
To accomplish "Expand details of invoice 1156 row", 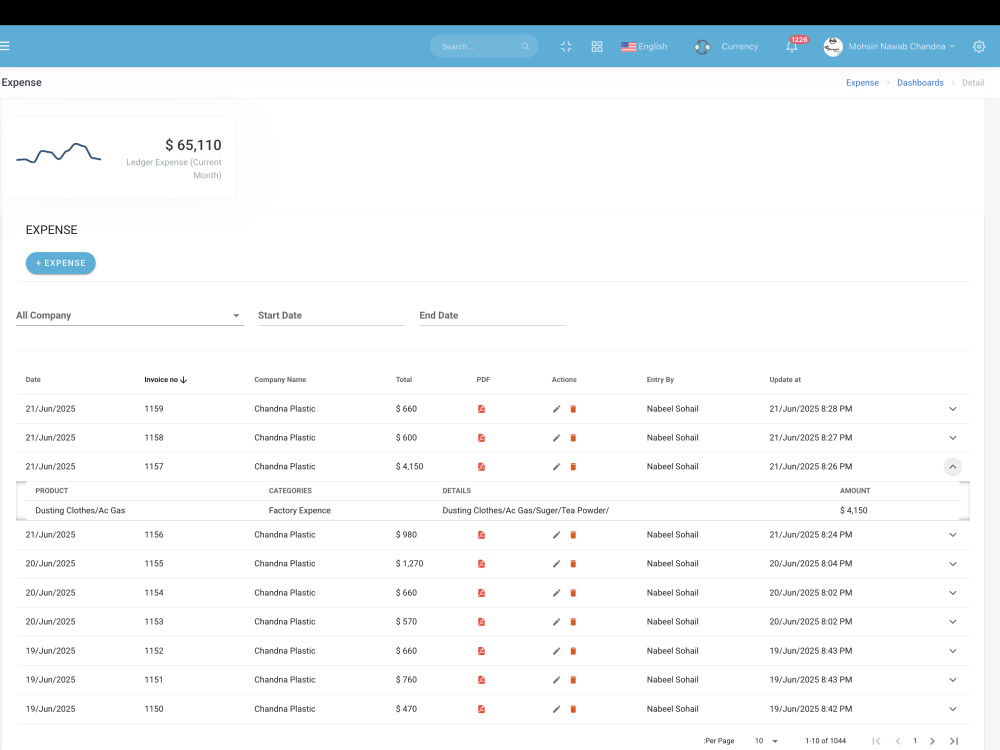I will click(x=953, y=535).
